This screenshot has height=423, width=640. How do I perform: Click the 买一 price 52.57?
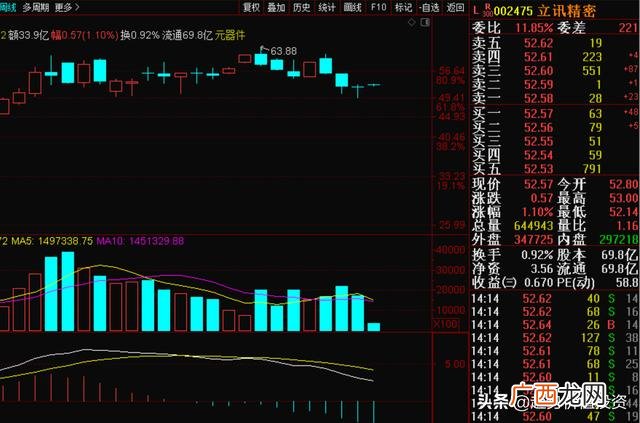click(x=539, y=114)
